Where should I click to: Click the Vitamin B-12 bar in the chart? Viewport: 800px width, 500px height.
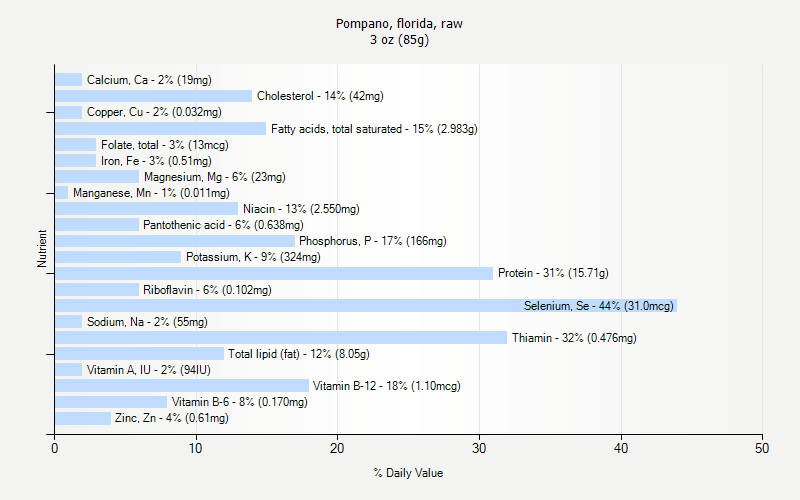(x=182, y=386)
